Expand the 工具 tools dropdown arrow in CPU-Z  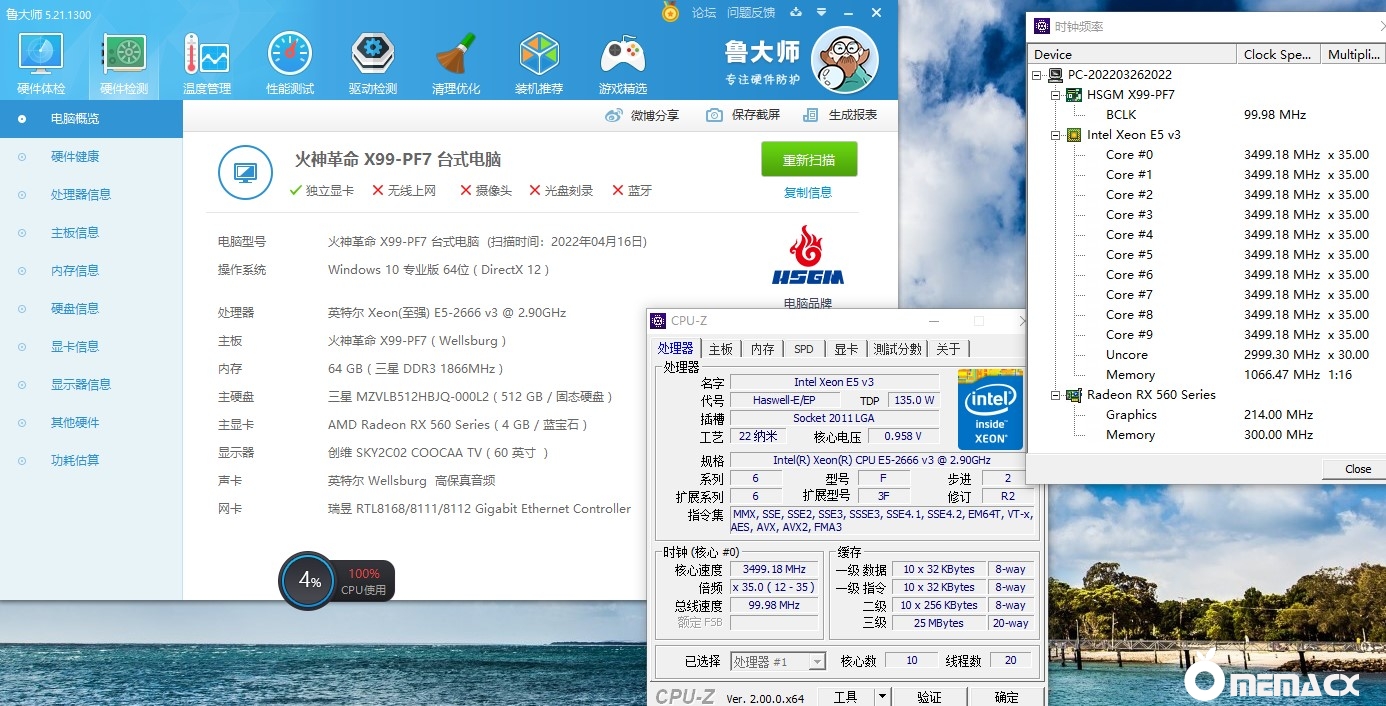click(x=882, y=697)
